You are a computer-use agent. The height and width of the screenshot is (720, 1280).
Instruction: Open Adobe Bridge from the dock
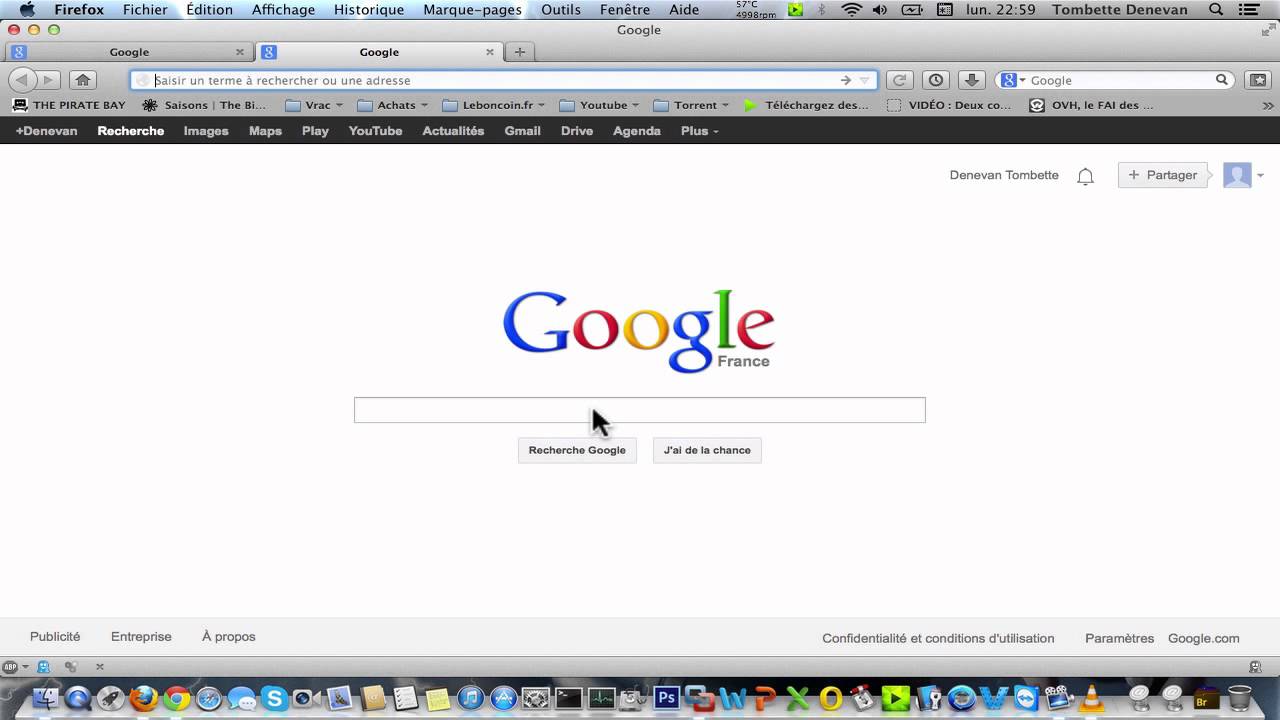click(x=1208, y=699)
